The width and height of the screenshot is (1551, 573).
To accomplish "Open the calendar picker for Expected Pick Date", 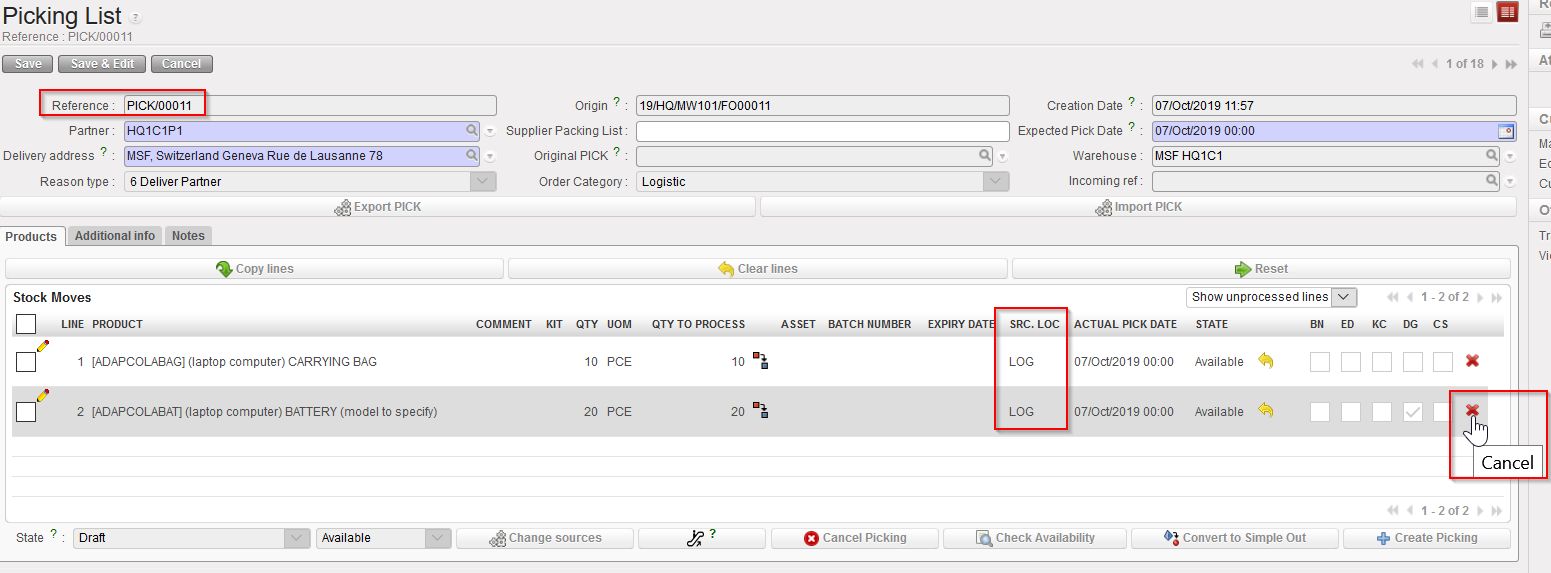I will (x=1505, y=131).
